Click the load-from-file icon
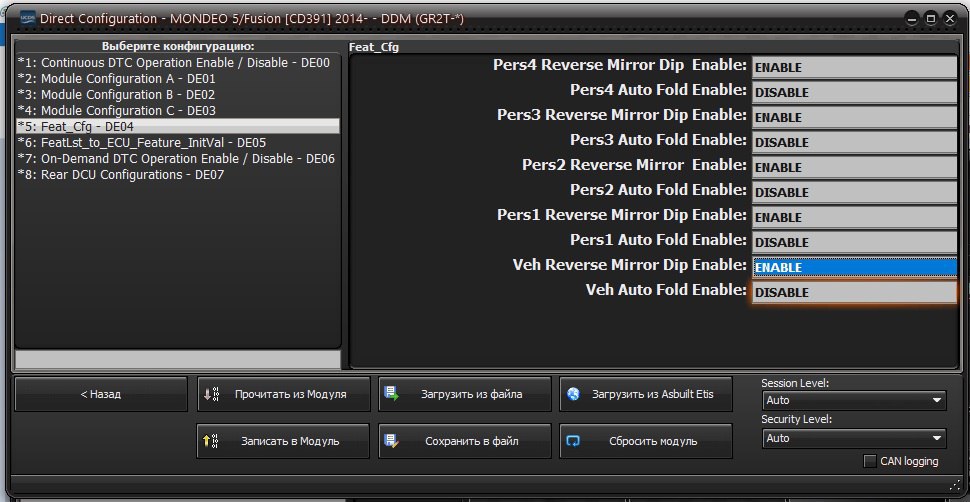 pos(392,394)
